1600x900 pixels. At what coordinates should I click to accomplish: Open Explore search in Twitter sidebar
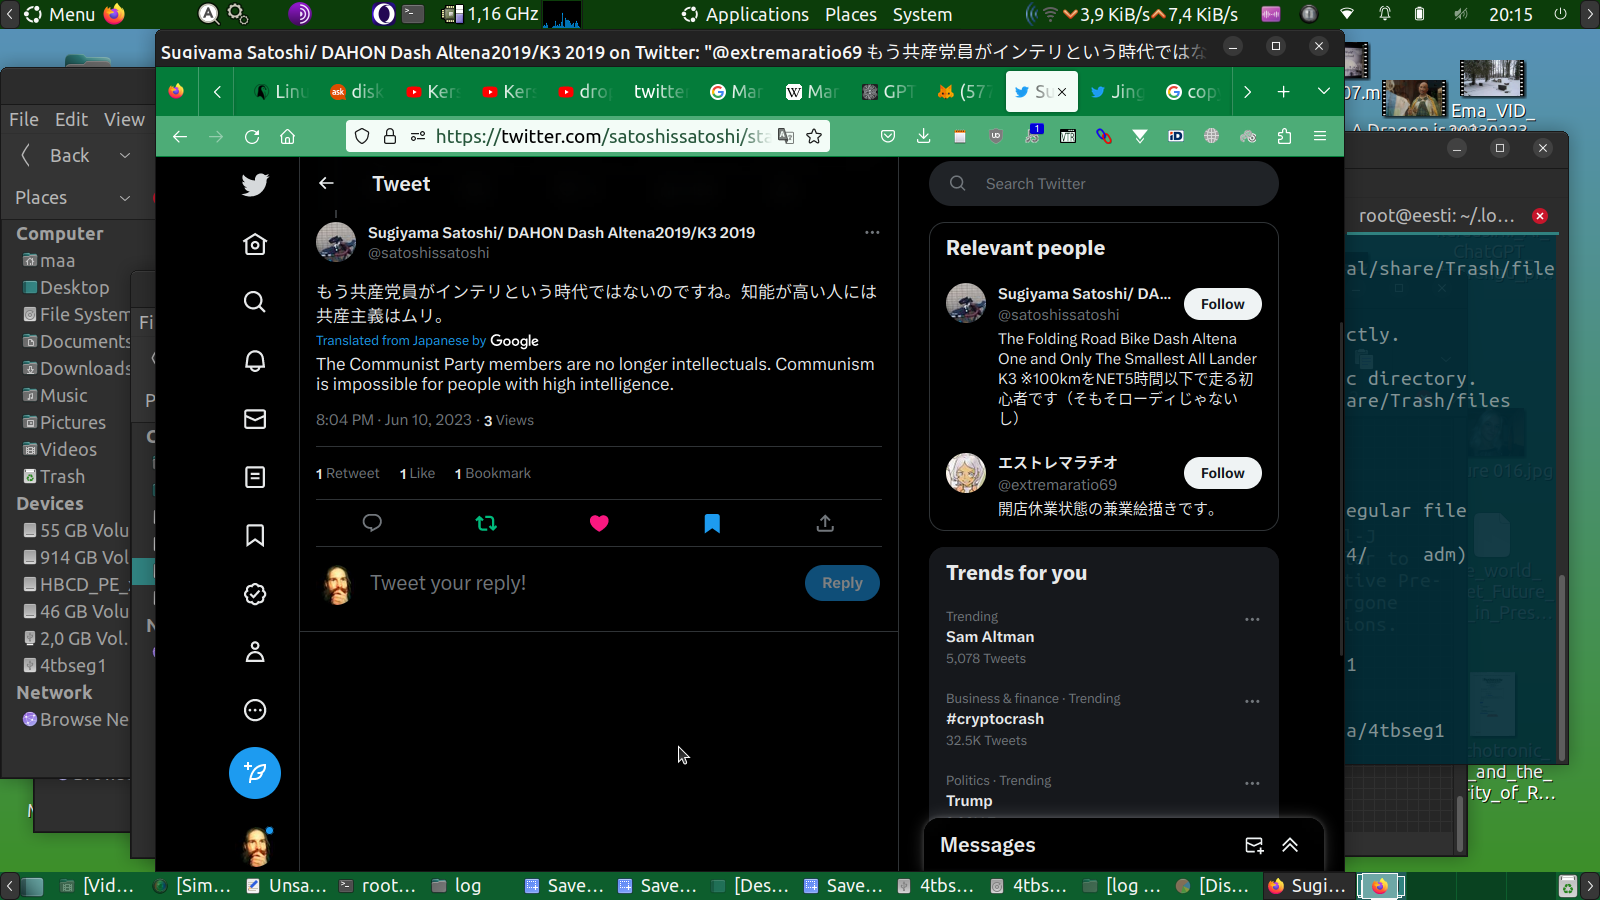click(x=255, y=302)
